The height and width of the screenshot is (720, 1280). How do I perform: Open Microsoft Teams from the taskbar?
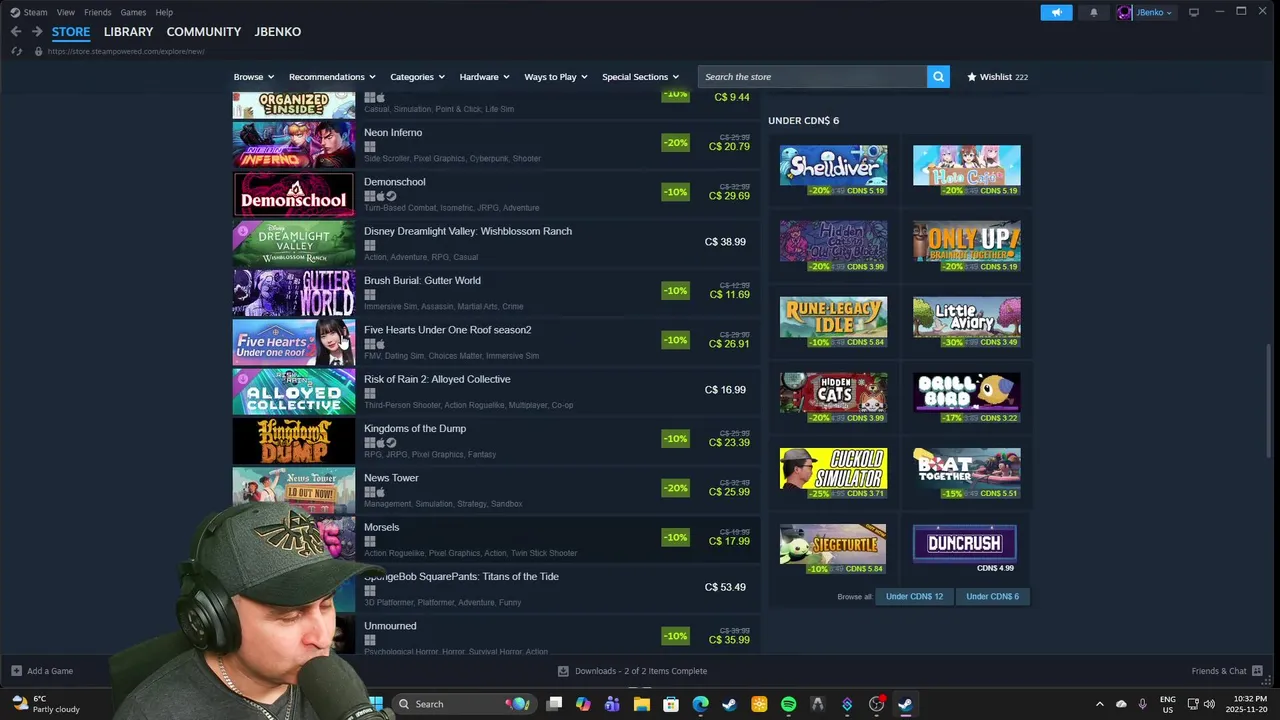coord(612,704)
